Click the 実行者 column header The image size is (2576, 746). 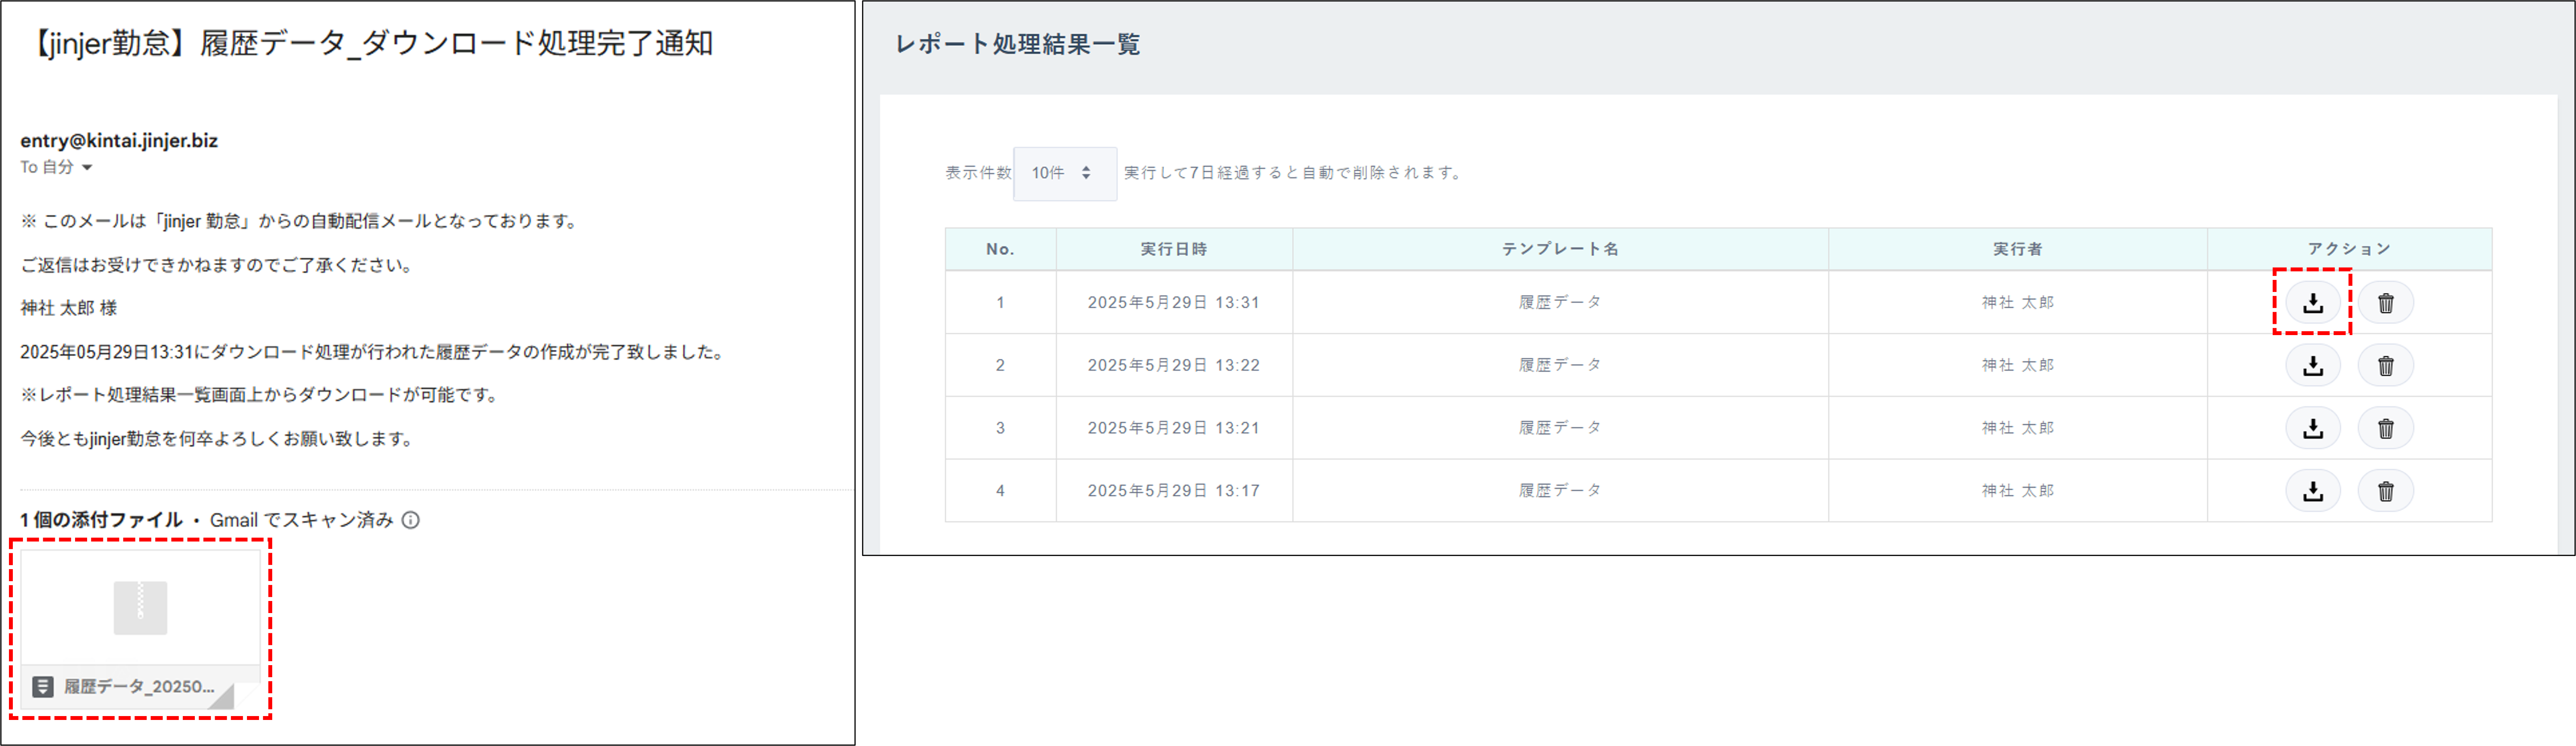coord(2017,249)
